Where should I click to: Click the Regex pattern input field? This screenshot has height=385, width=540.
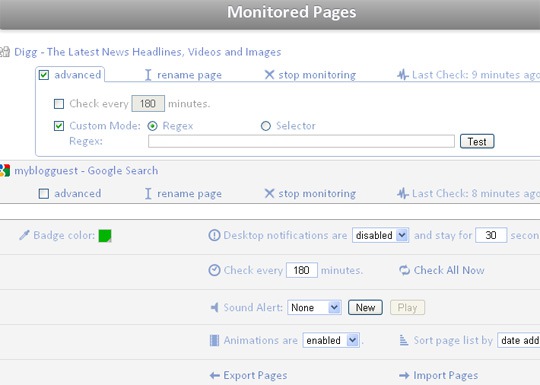click(301, 141)
